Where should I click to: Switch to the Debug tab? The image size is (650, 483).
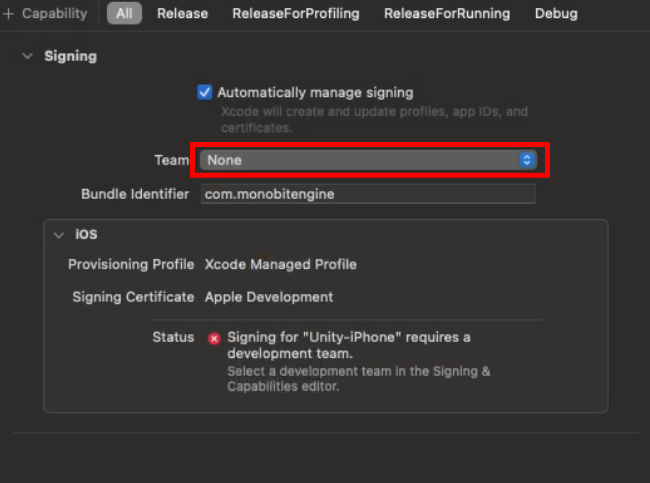click(556, 14)
